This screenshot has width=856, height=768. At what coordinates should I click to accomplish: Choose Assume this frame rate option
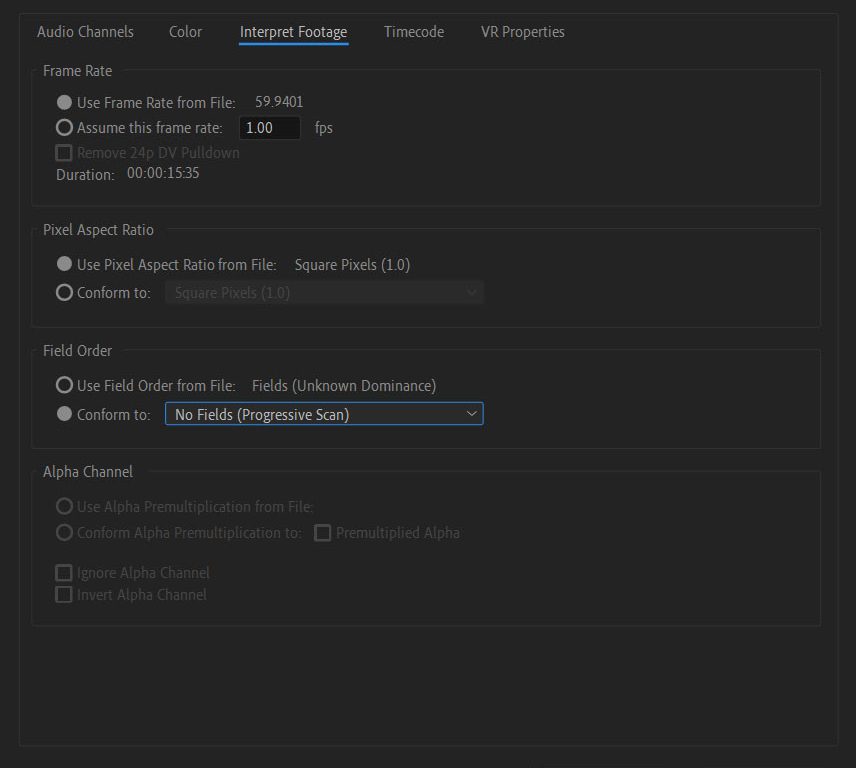pos(65,128)
